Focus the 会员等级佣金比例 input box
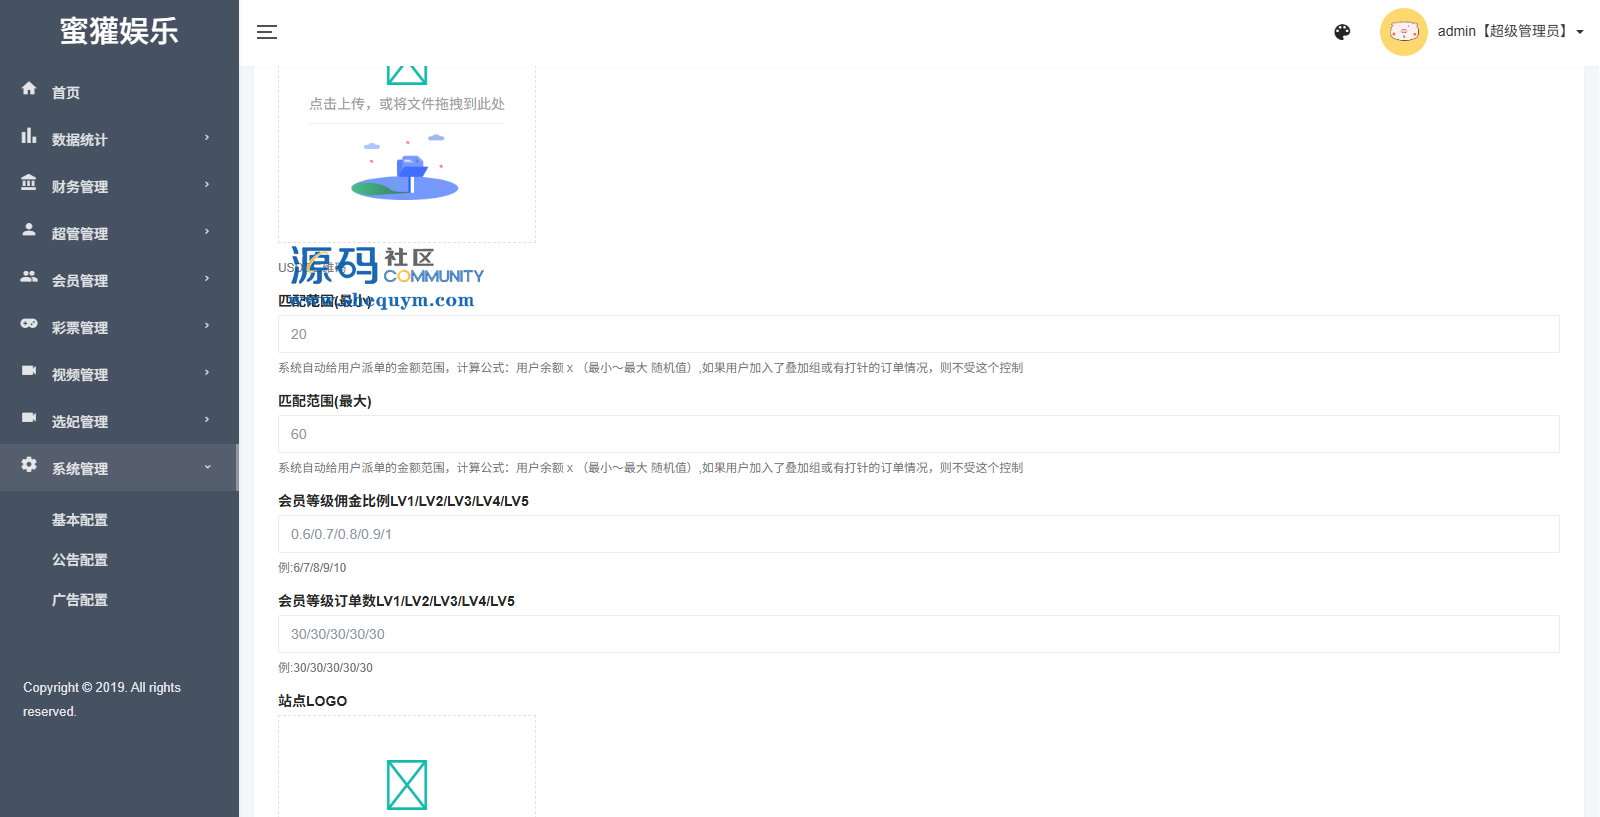1600x817 pixels. (918, 534)
